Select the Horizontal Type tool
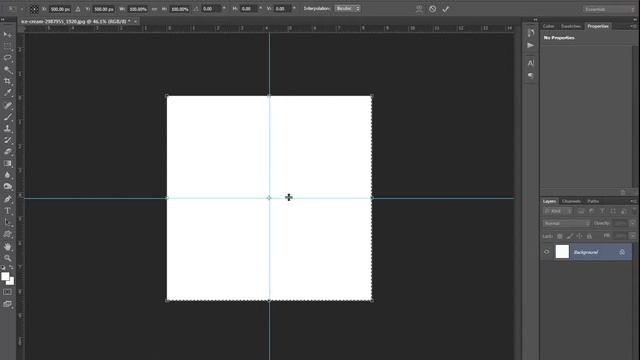 [x=7, y=211]
